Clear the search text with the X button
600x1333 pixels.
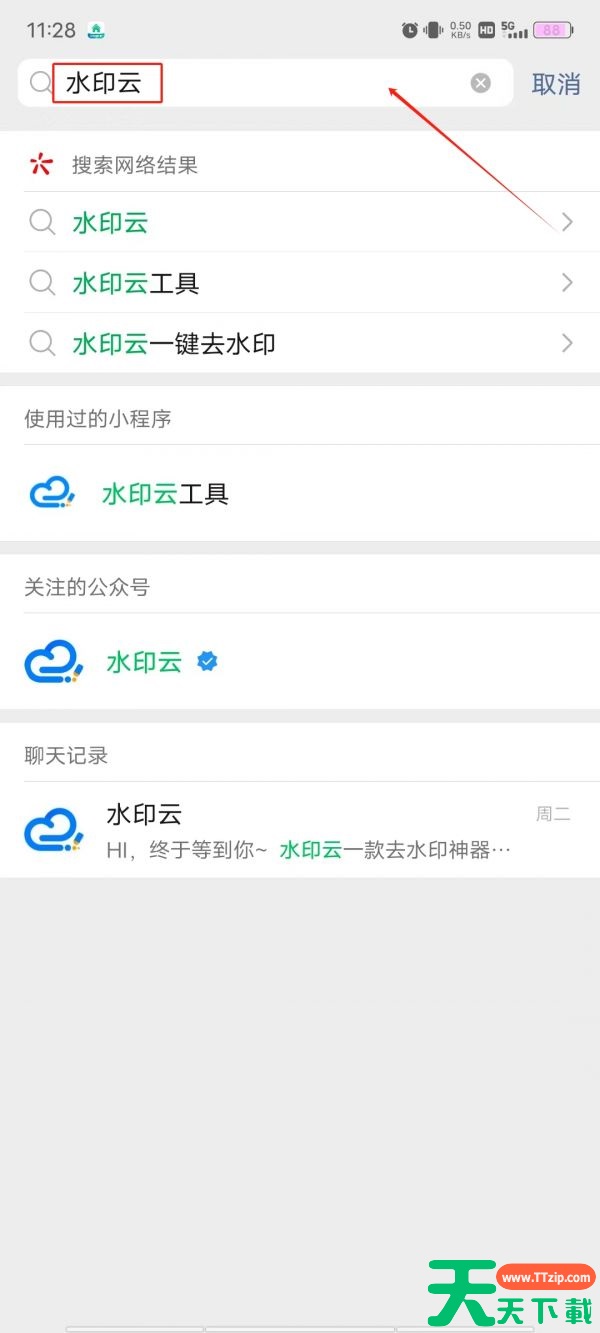pos(480,83)
